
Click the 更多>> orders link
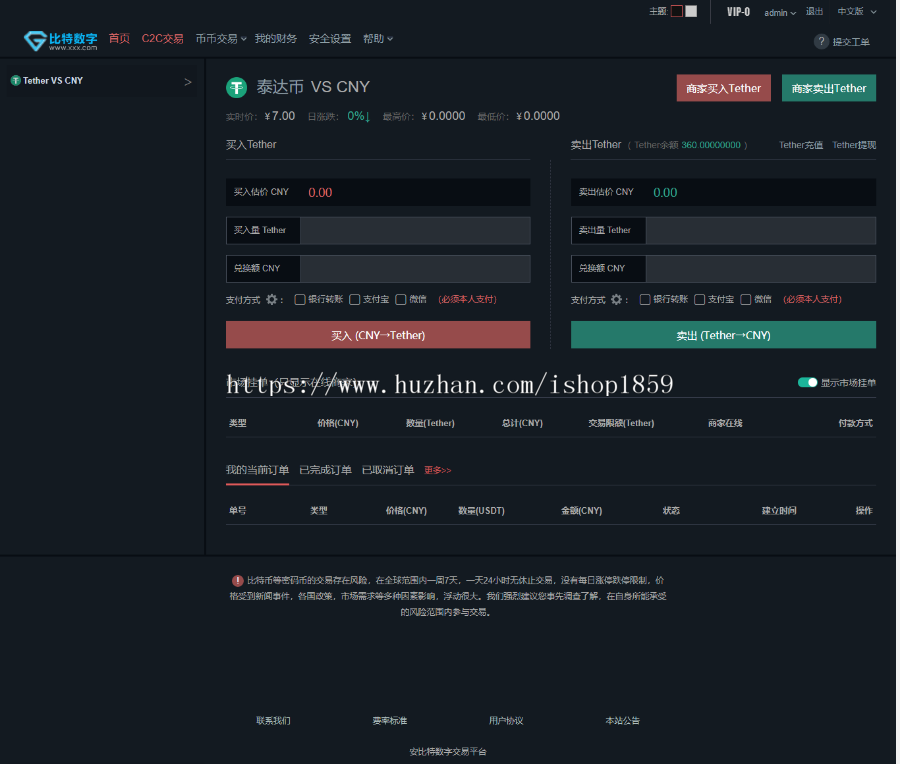pyautogui.click(x=437, y=470)
